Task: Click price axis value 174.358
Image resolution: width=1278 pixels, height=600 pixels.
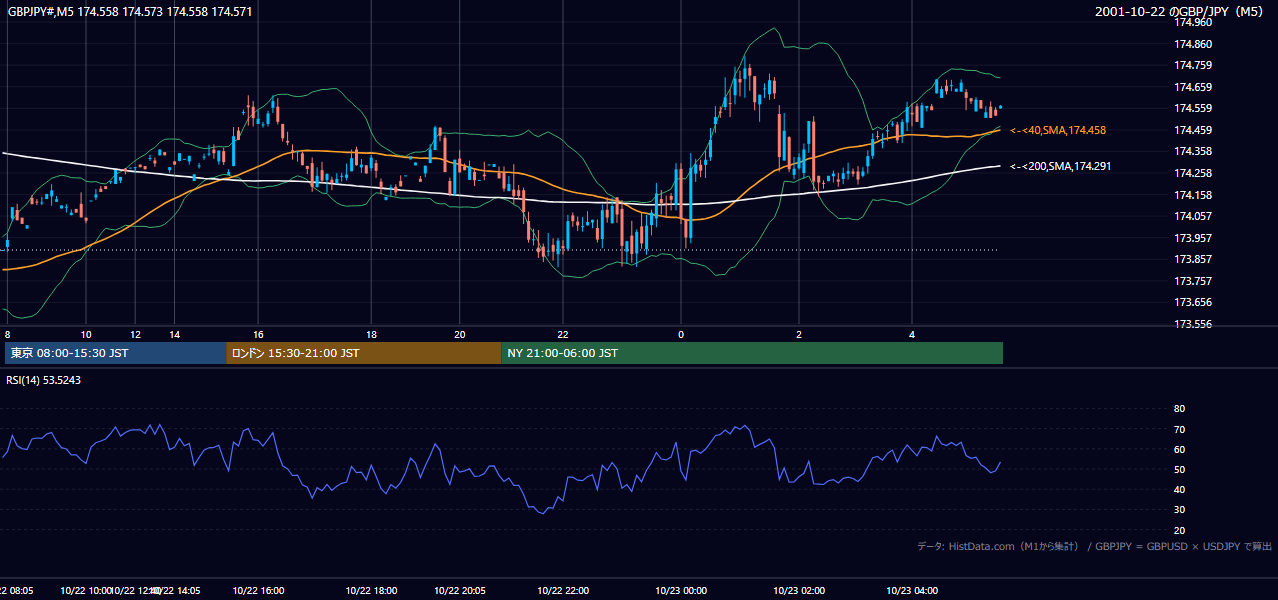Action: [x=1192, y=151]
